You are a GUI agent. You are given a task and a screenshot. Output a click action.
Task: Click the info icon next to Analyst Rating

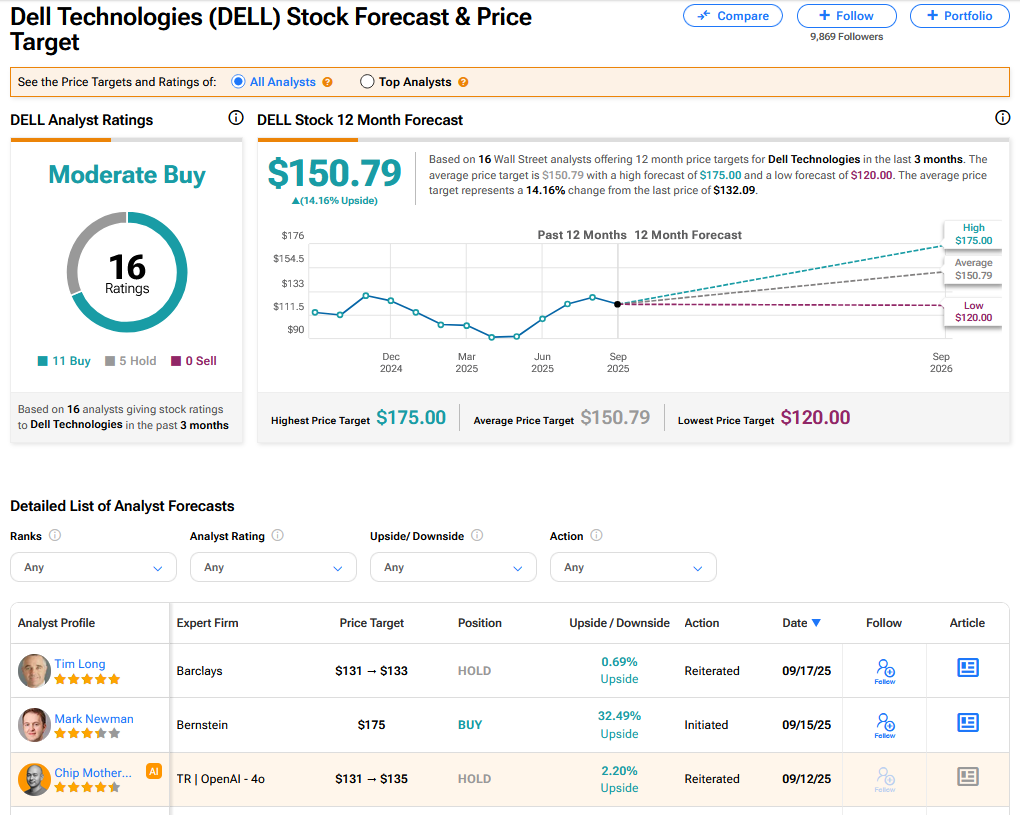(x=278, y=535)
